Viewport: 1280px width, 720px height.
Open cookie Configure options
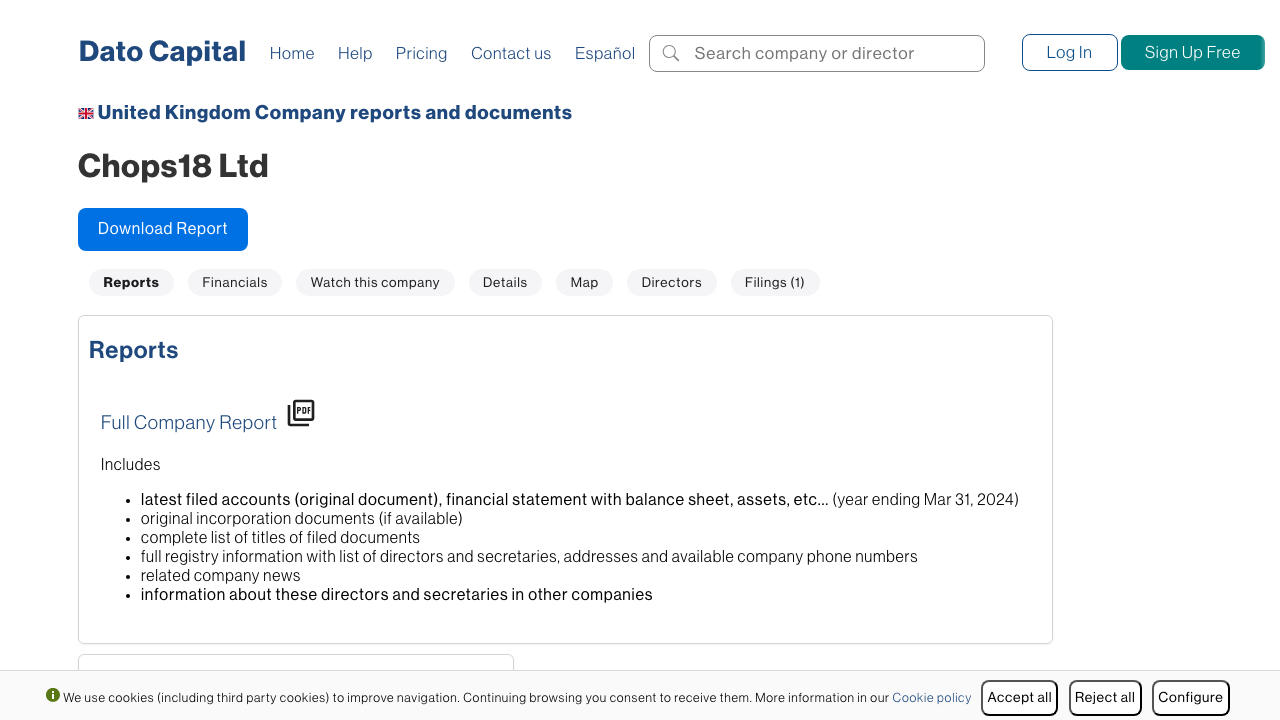coord(1190,698)
